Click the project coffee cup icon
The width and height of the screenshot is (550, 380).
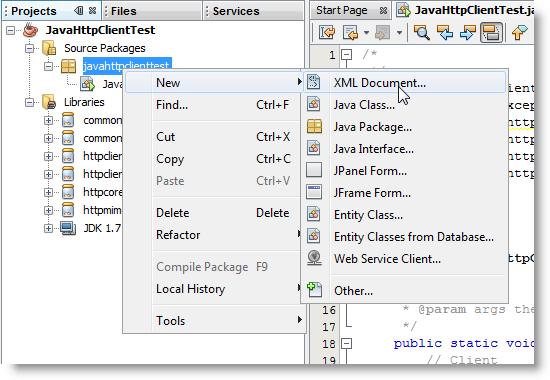coord(31,30)
